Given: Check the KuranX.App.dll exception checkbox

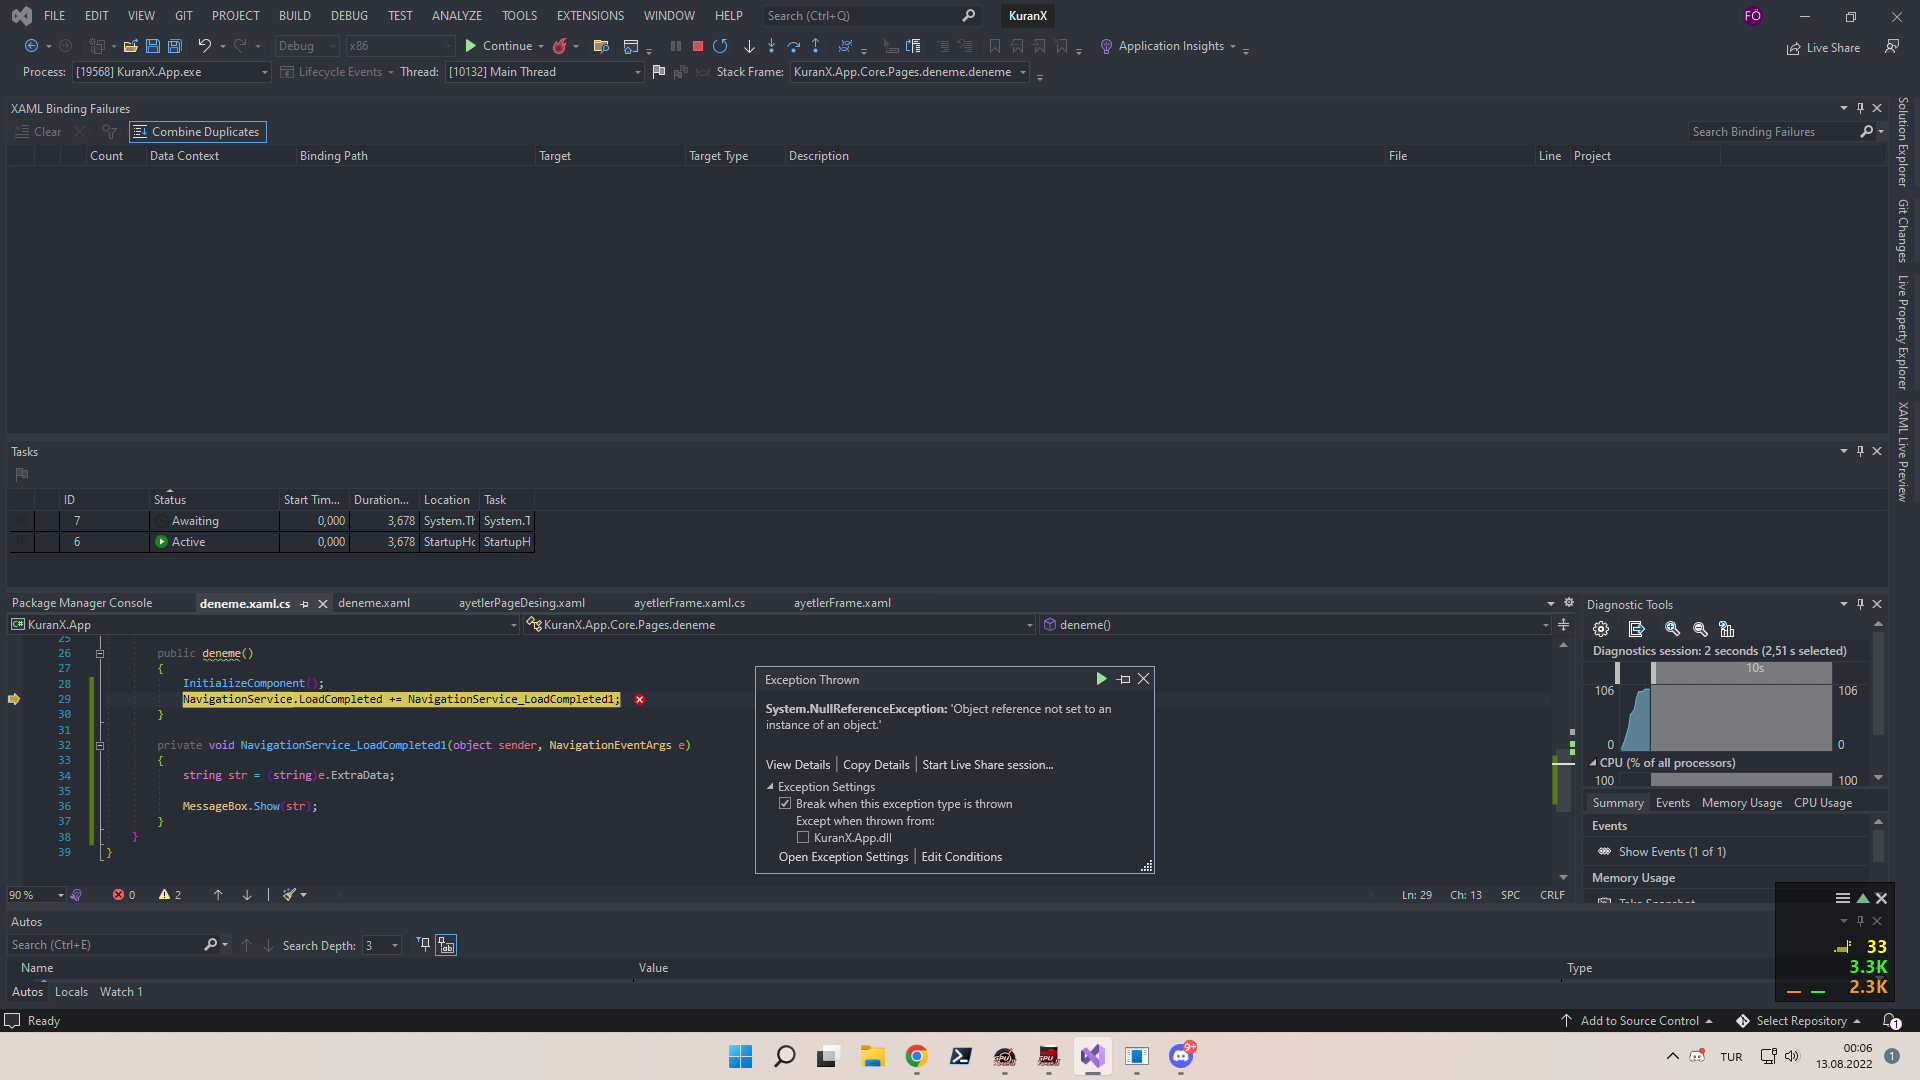Looking at the screenshot, I should tap(803, 838).
